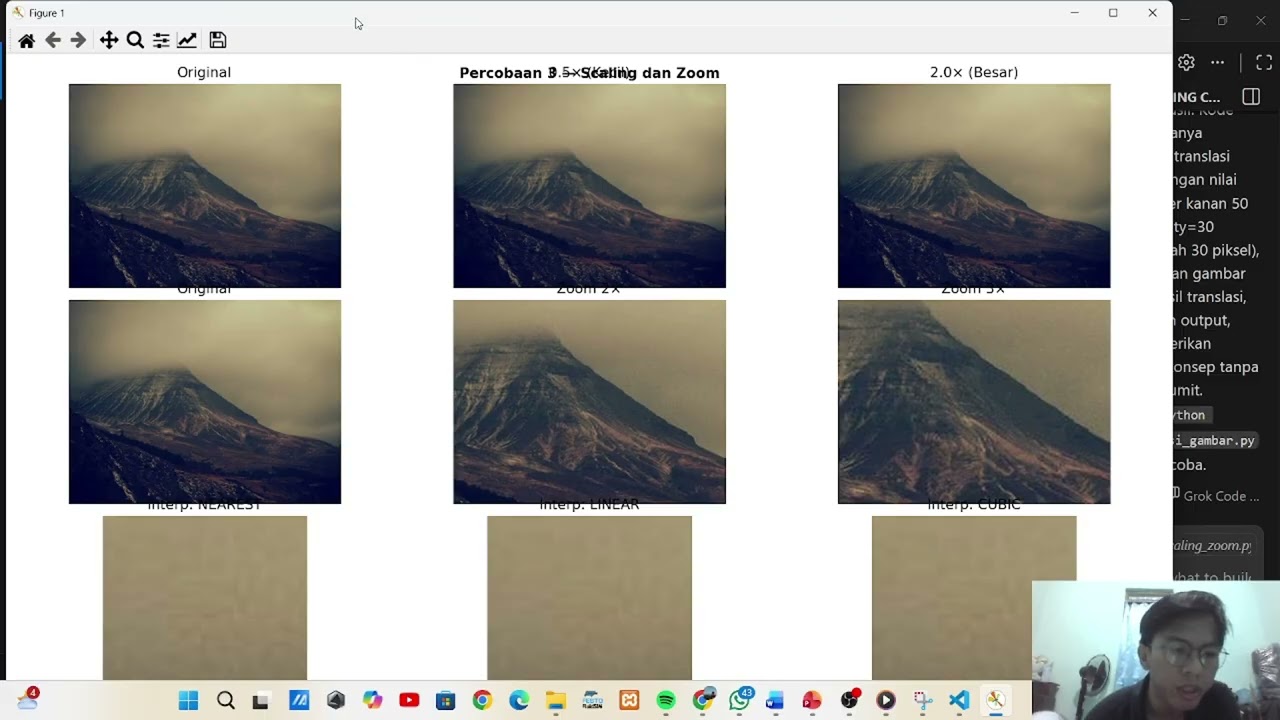Click the 'Figure 1' window title
The image size is (1280, 720).
click(47, 13)
